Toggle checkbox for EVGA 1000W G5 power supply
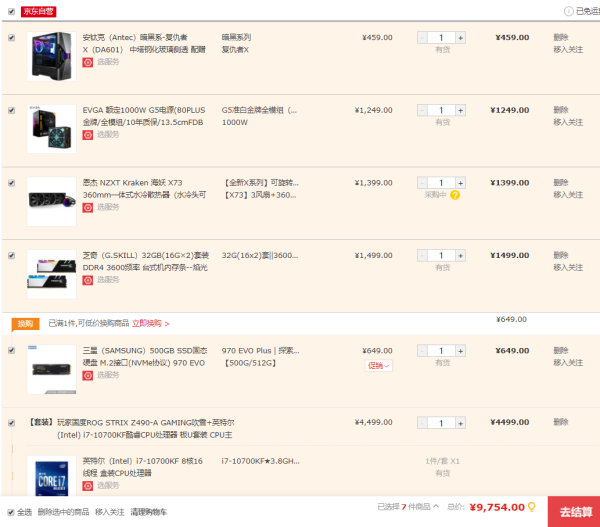 pos(11,110)
